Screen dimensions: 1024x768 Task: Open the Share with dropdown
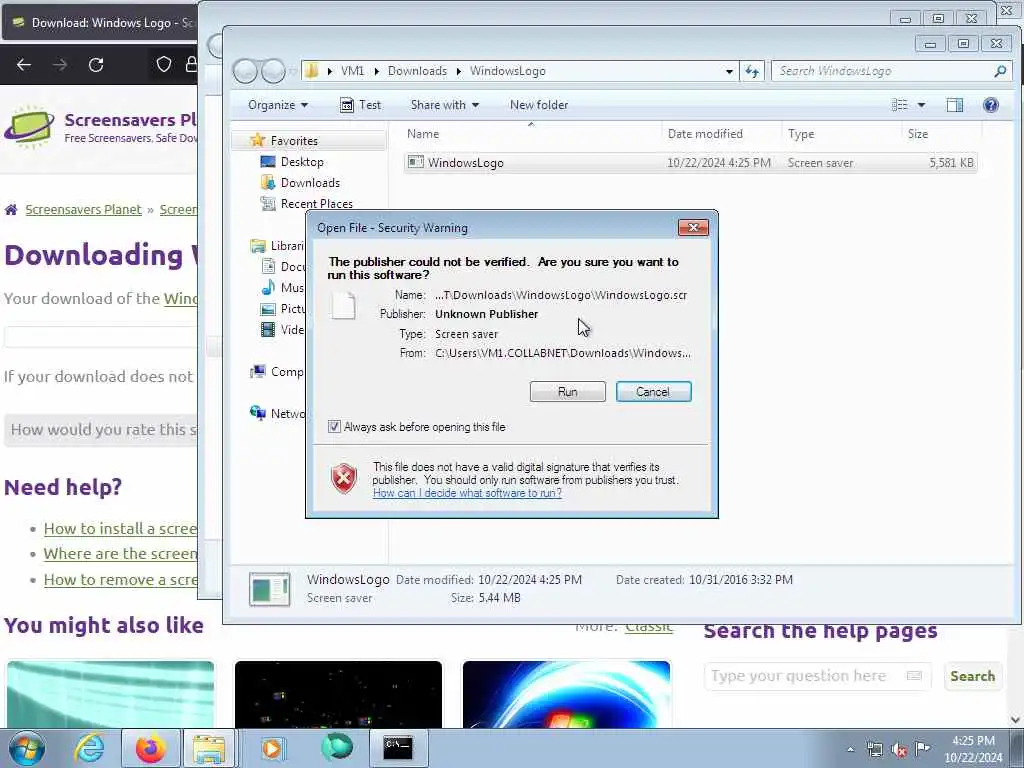click(x=445, y=105)
